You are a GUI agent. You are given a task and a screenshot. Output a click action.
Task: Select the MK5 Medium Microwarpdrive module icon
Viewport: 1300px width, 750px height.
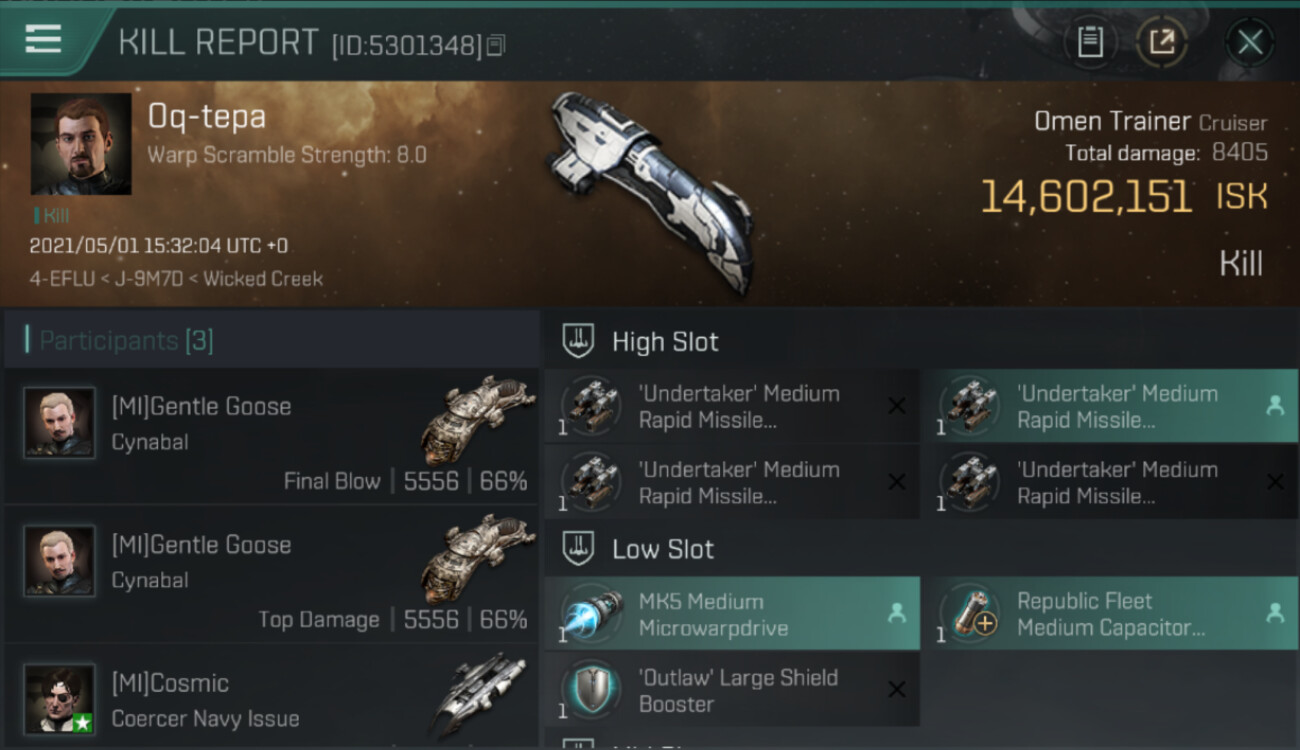point(590,615)
